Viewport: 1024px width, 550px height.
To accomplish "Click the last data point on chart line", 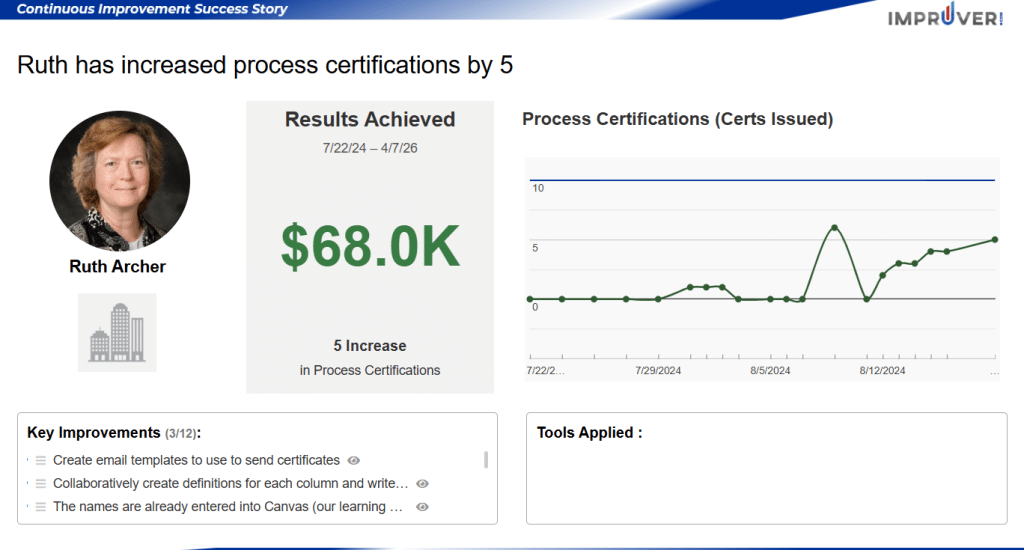I will (994, 239).
